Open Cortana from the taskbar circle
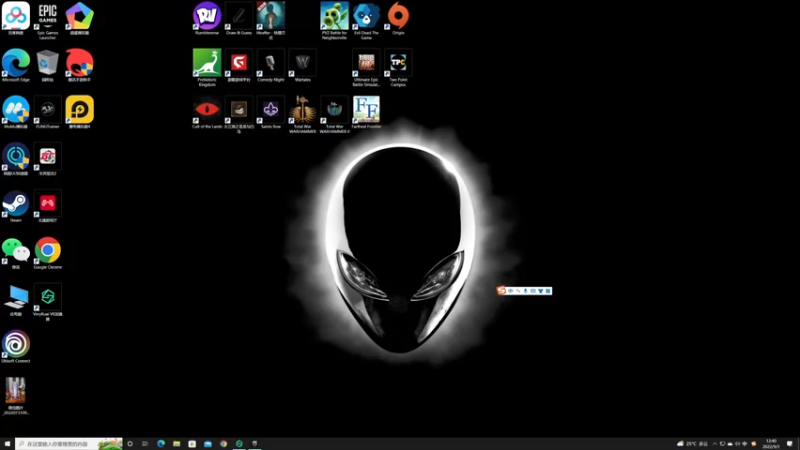This screenshot has width=800, height=450. (x=130, y=444)
